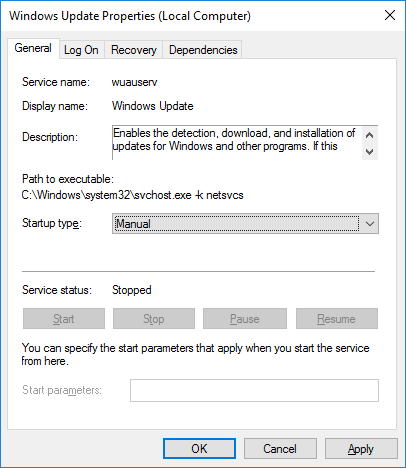Click the Cancel button

pyautogui.click(x=280, y=449)
